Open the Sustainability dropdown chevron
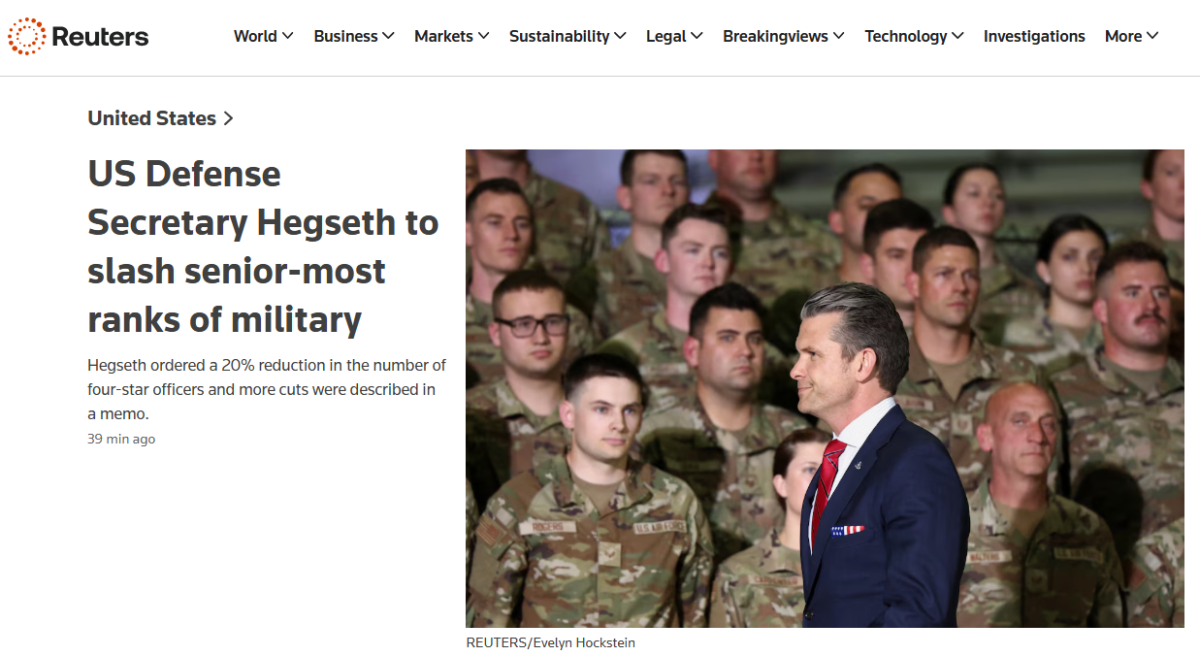This screenshot has height=656, width=1200. pyautogui.click(x=620, y=36)
